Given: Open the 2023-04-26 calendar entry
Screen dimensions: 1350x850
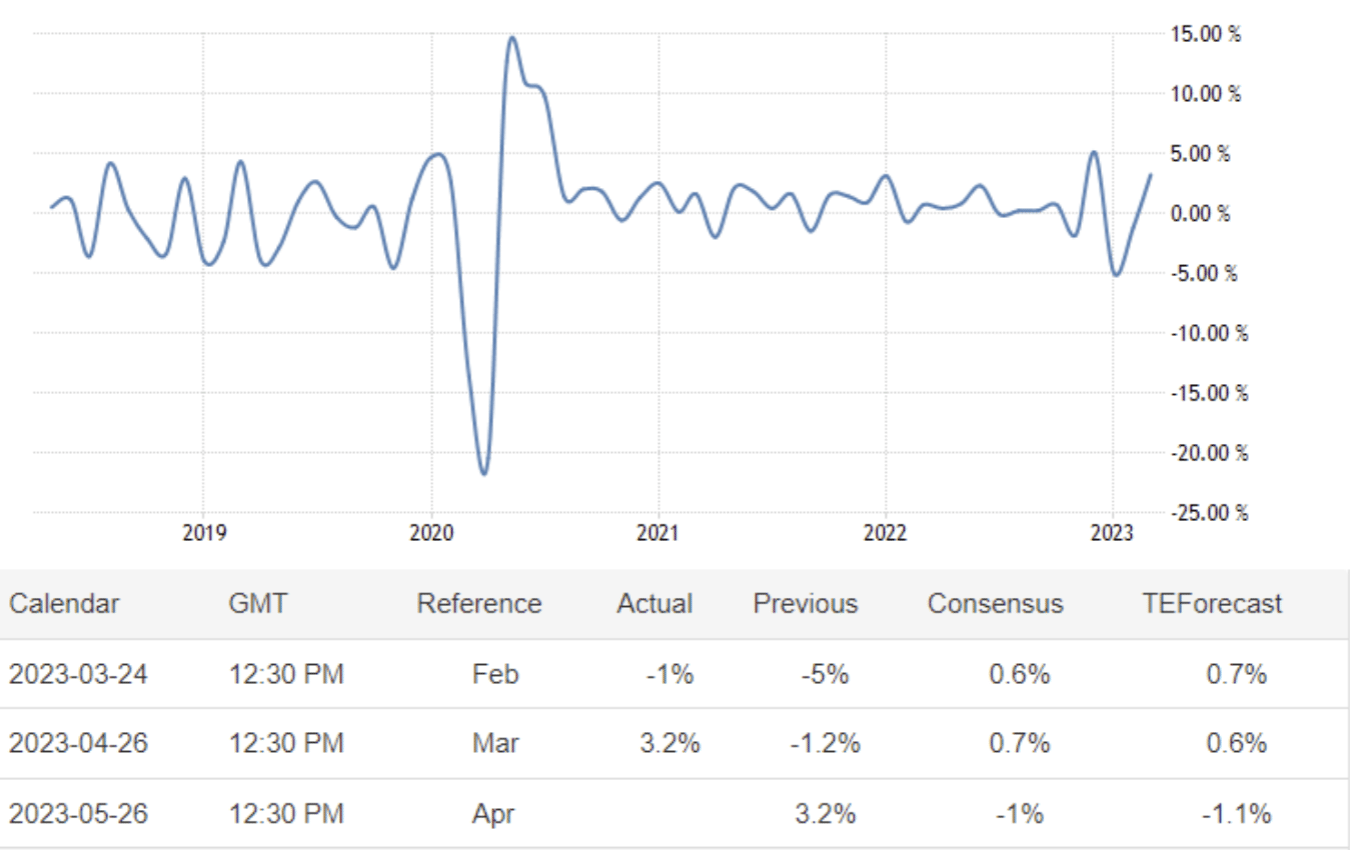Looking at the screenshot, I should tap(78, 744).
